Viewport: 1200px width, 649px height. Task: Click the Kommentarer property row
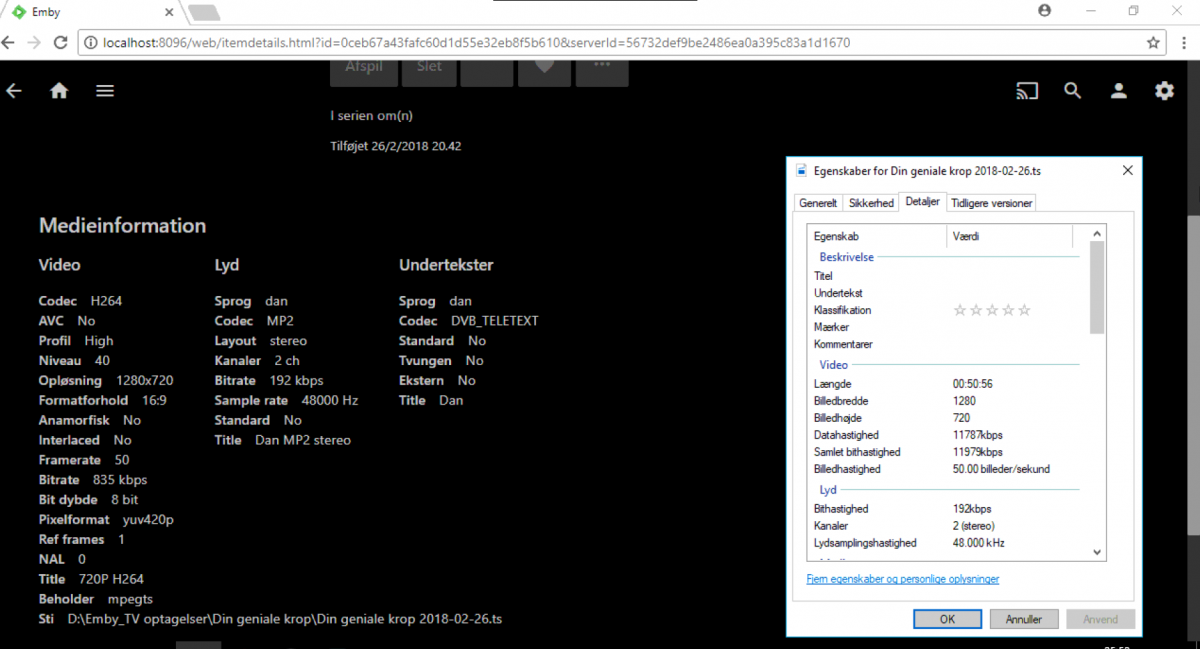click(x=947, y=344)
